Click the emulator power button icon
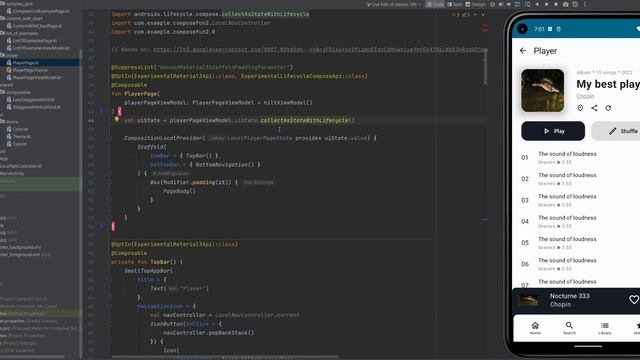Screen dimensions: 640x360 pyautogui.click(x=492, y=4)
